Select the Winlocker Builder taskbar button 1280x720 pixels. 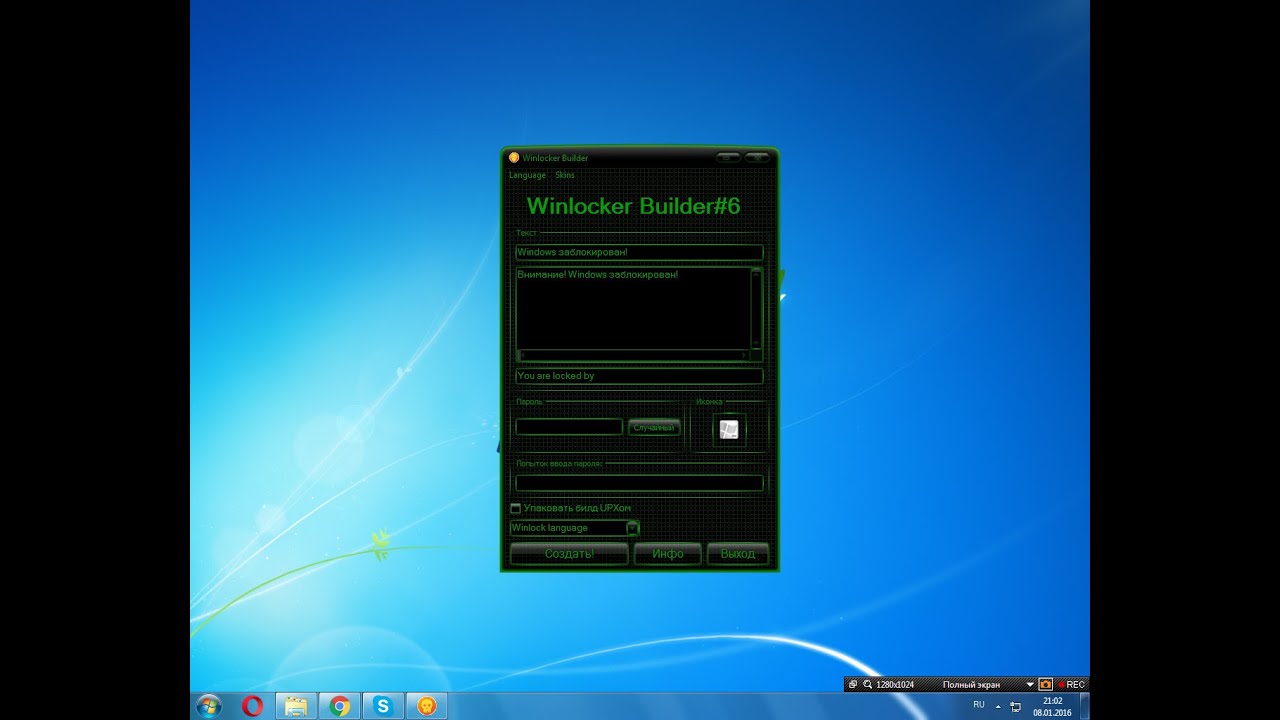(426, 706)
